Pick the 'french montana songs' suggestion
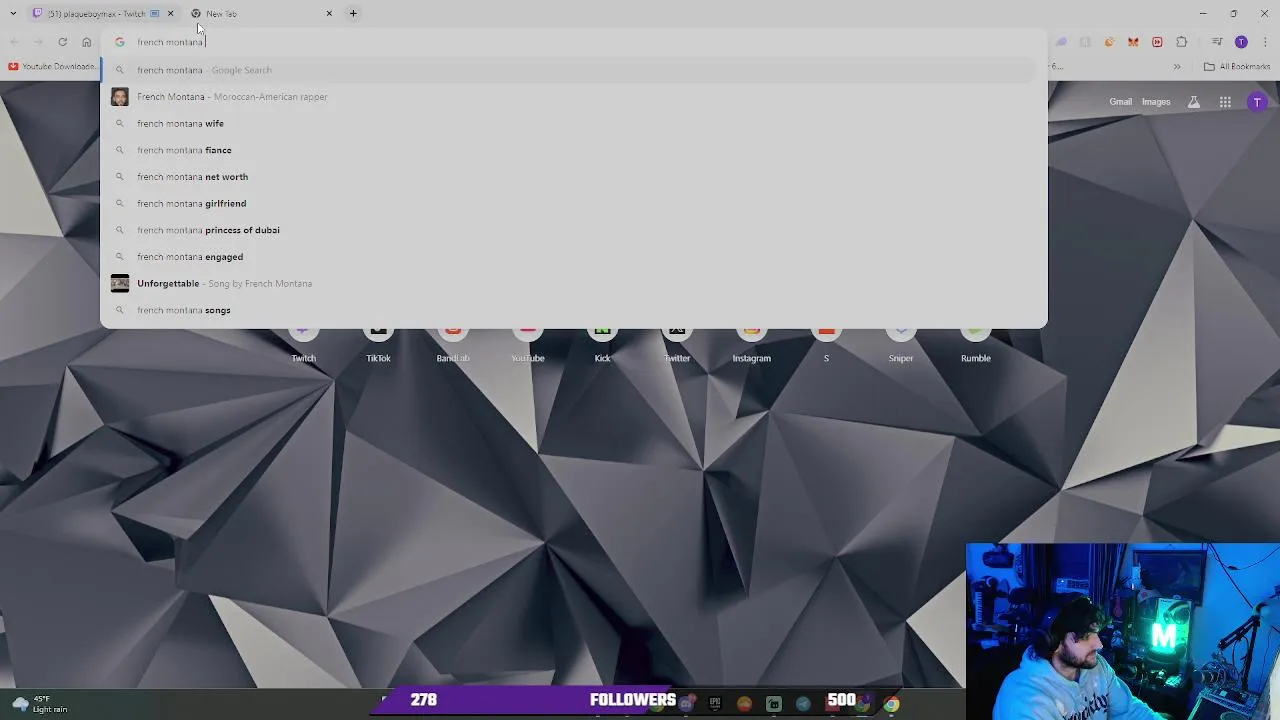The height and width of the screenshot is (720, 1280). pos(573,310)
